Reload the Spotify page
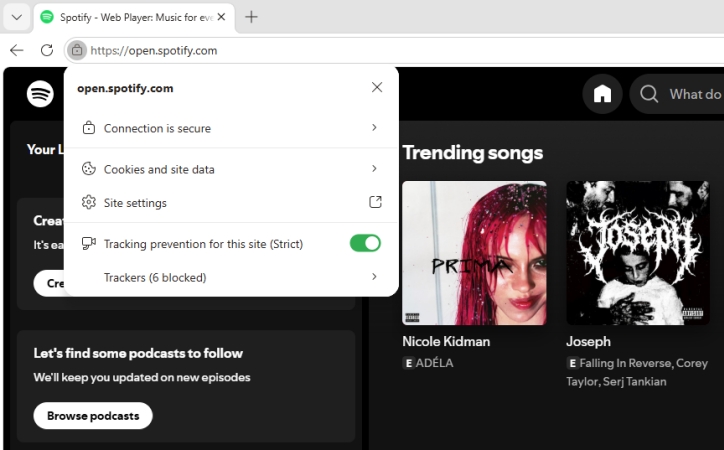Image resolution: width=724 pixels, height=450 pixels. point(47,50)
